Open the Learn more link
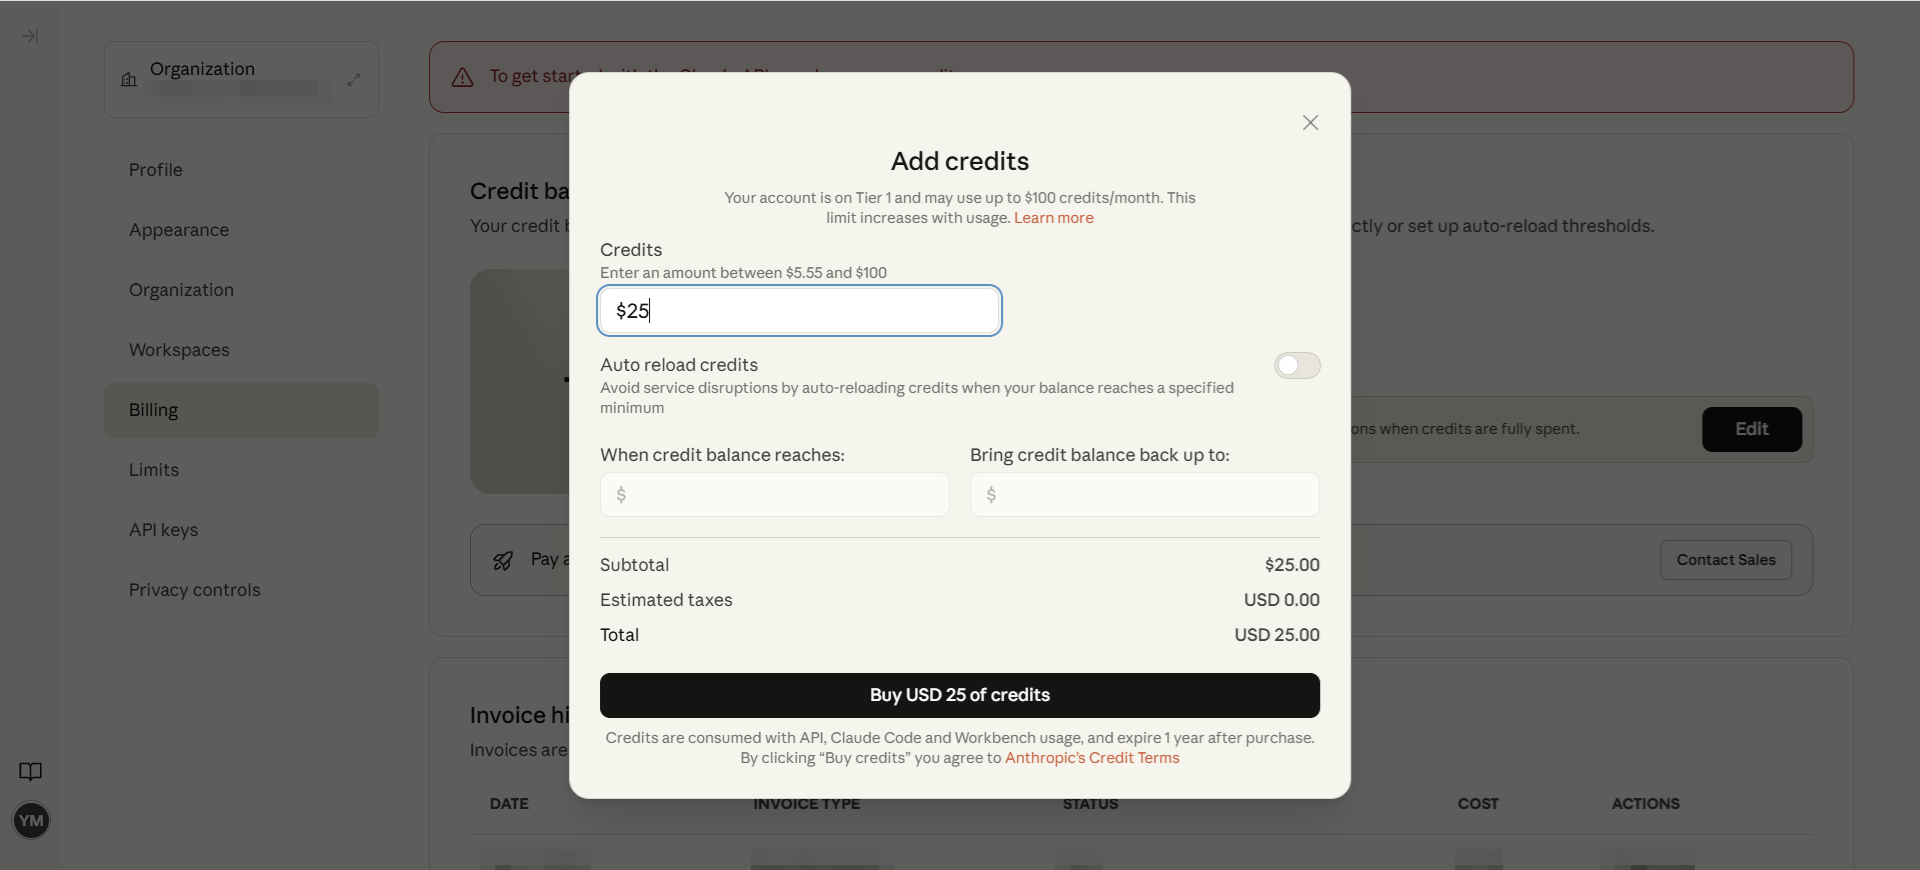Viewport: 1920px width, 870px height. [1053, 218]
